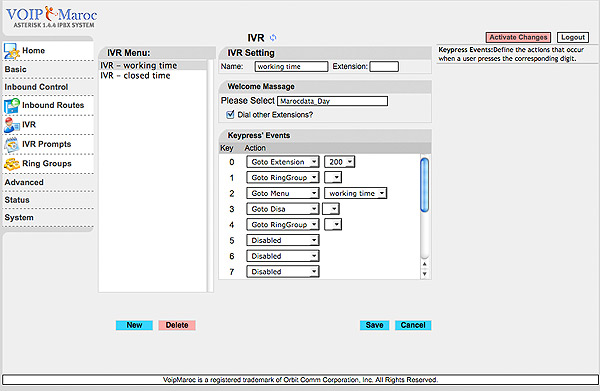Screen dimensions: 600x391
Task: Open ring group target dropdown for key 1
Action: tap(333, 178)
